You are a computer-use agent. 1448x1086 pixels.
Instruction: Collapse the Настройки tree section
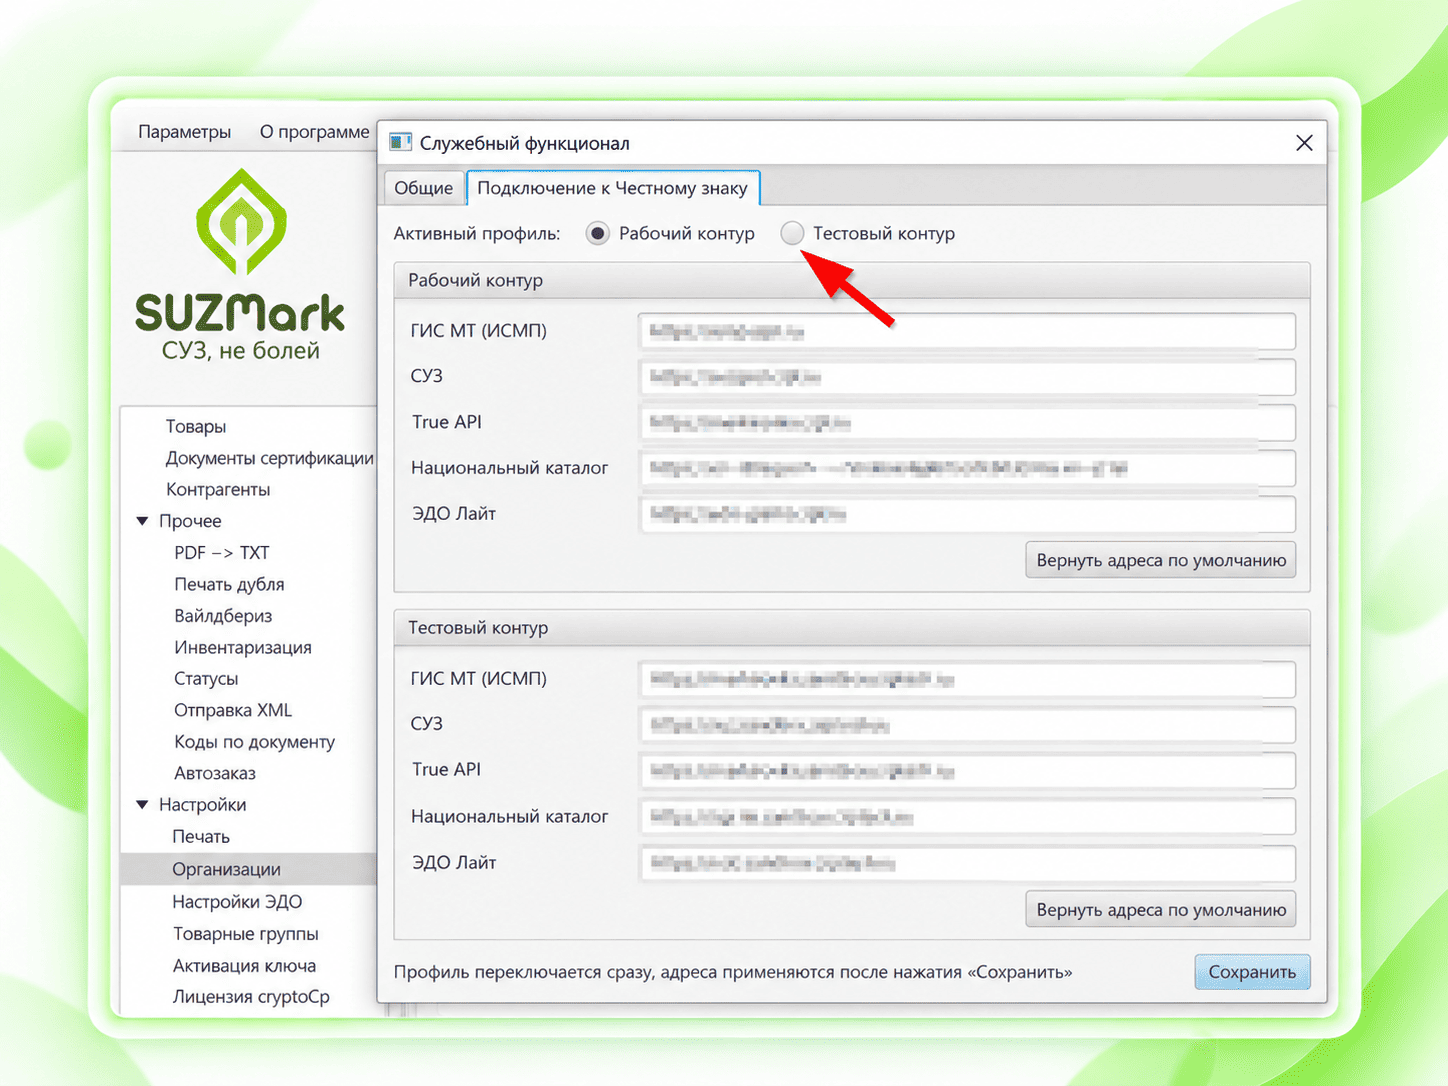(x=142, y=805)
